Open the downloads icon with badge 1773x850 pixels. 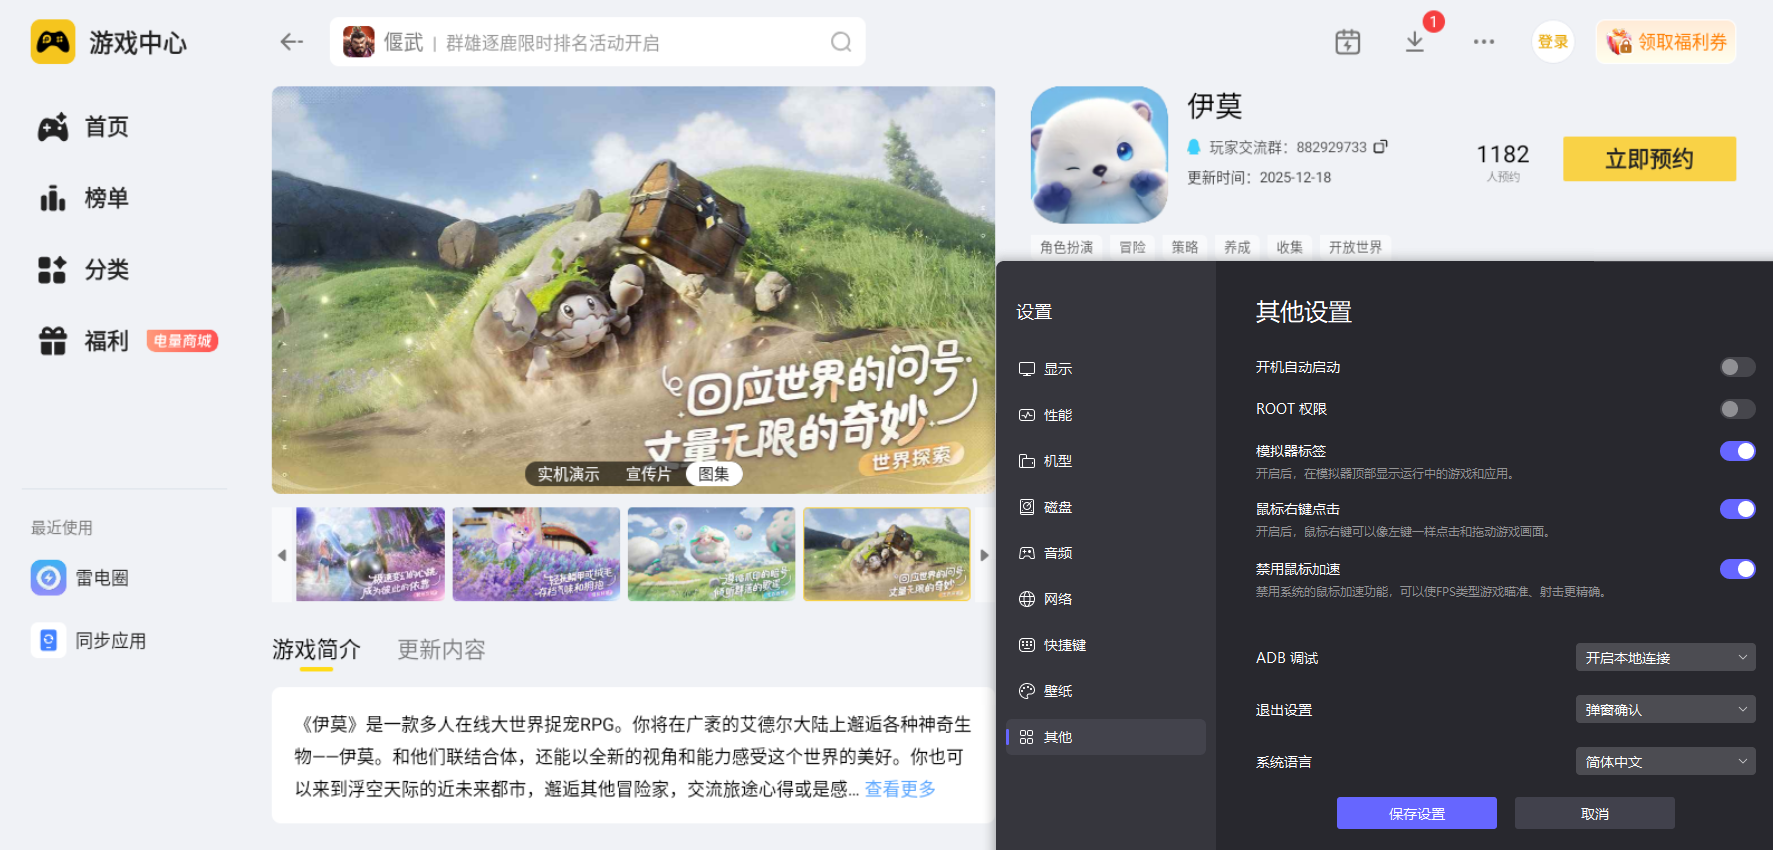pyautogui.click(x=1415, y=42)
